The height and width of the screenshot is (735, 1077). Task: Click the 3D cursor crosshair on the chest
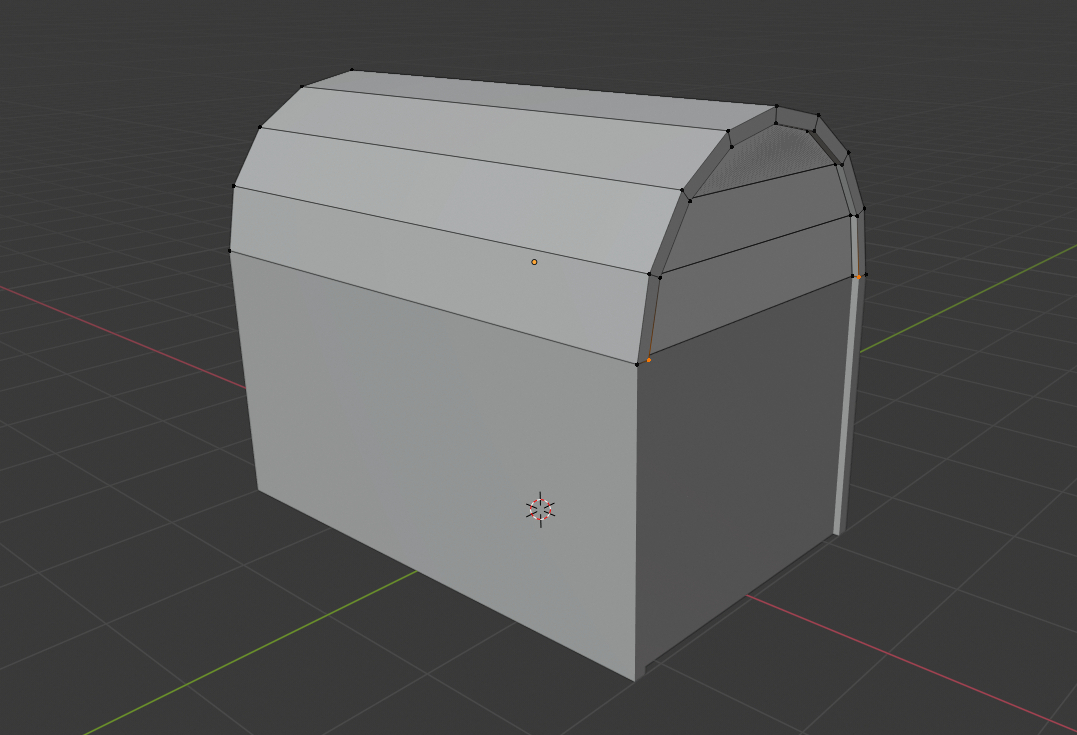(x=541, y=509)
